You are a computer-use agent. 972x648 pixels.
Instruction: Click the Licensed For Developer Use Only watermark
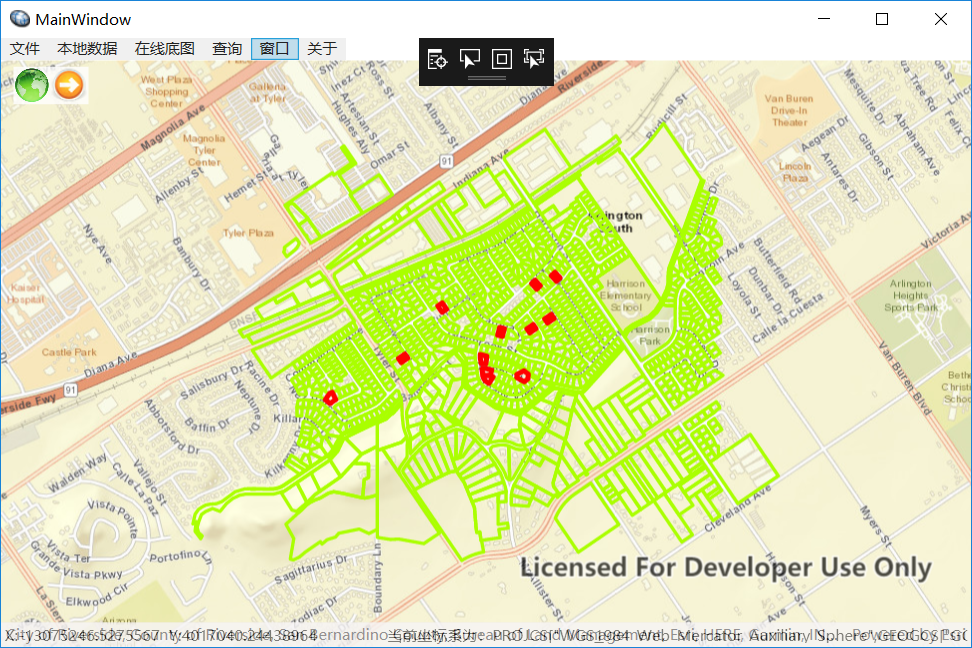coord(723,567)
